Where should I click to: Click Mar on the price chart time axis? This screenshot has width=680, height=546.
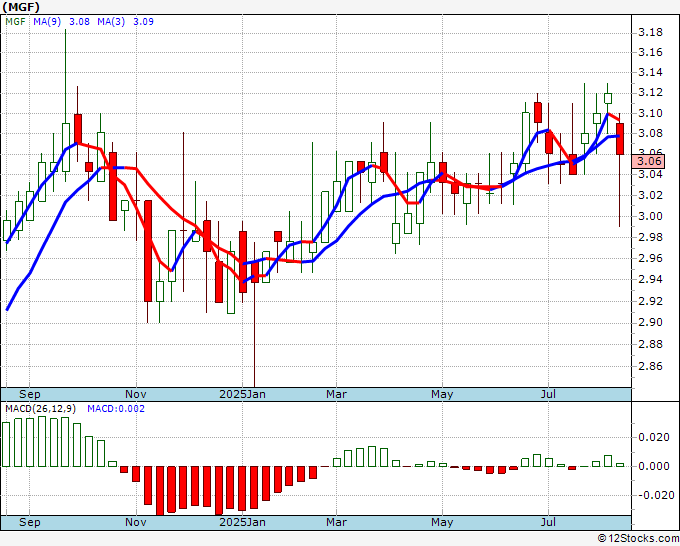(337, 394)
